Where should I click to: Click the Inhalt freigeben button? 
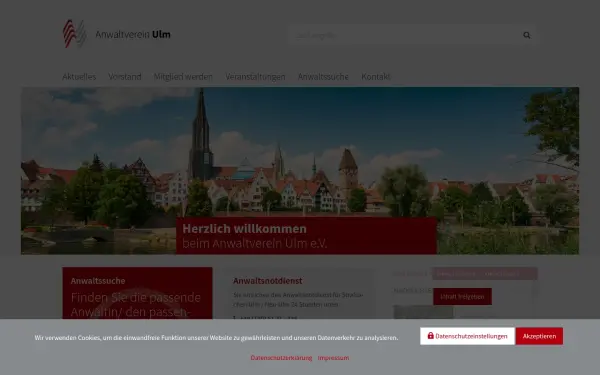[462, 297]
